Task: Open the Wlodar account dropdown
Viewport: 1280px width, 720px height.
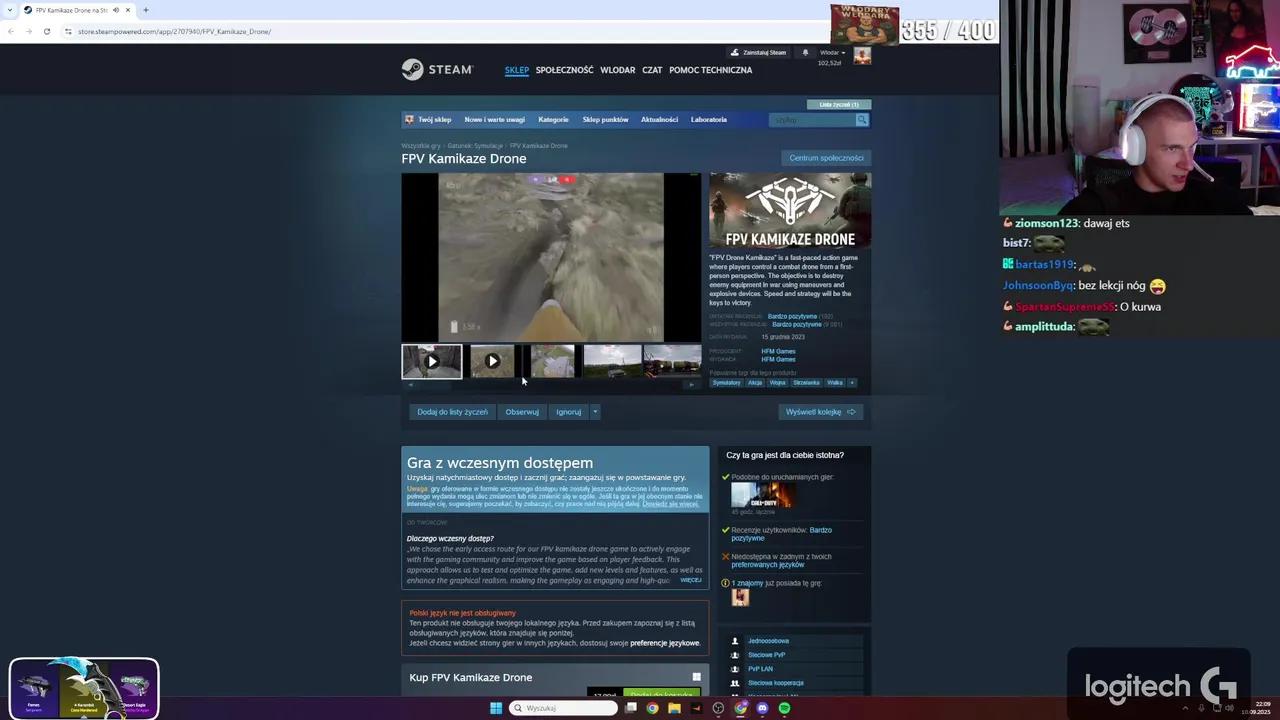Action: click(832, 53)
